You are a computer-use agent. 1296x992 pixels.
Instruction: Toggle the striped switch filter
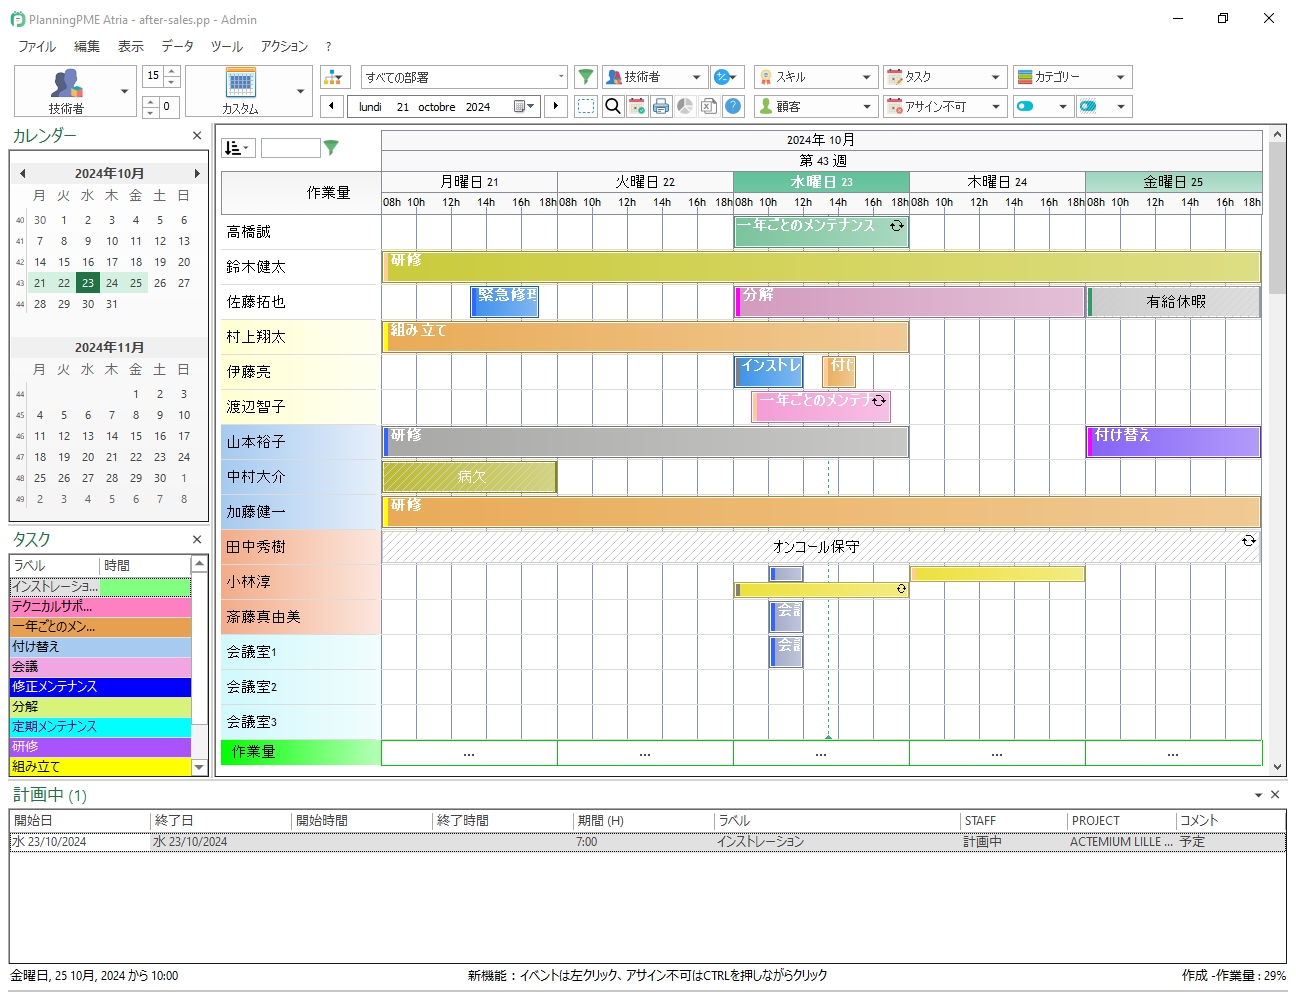click(1089, 106)
